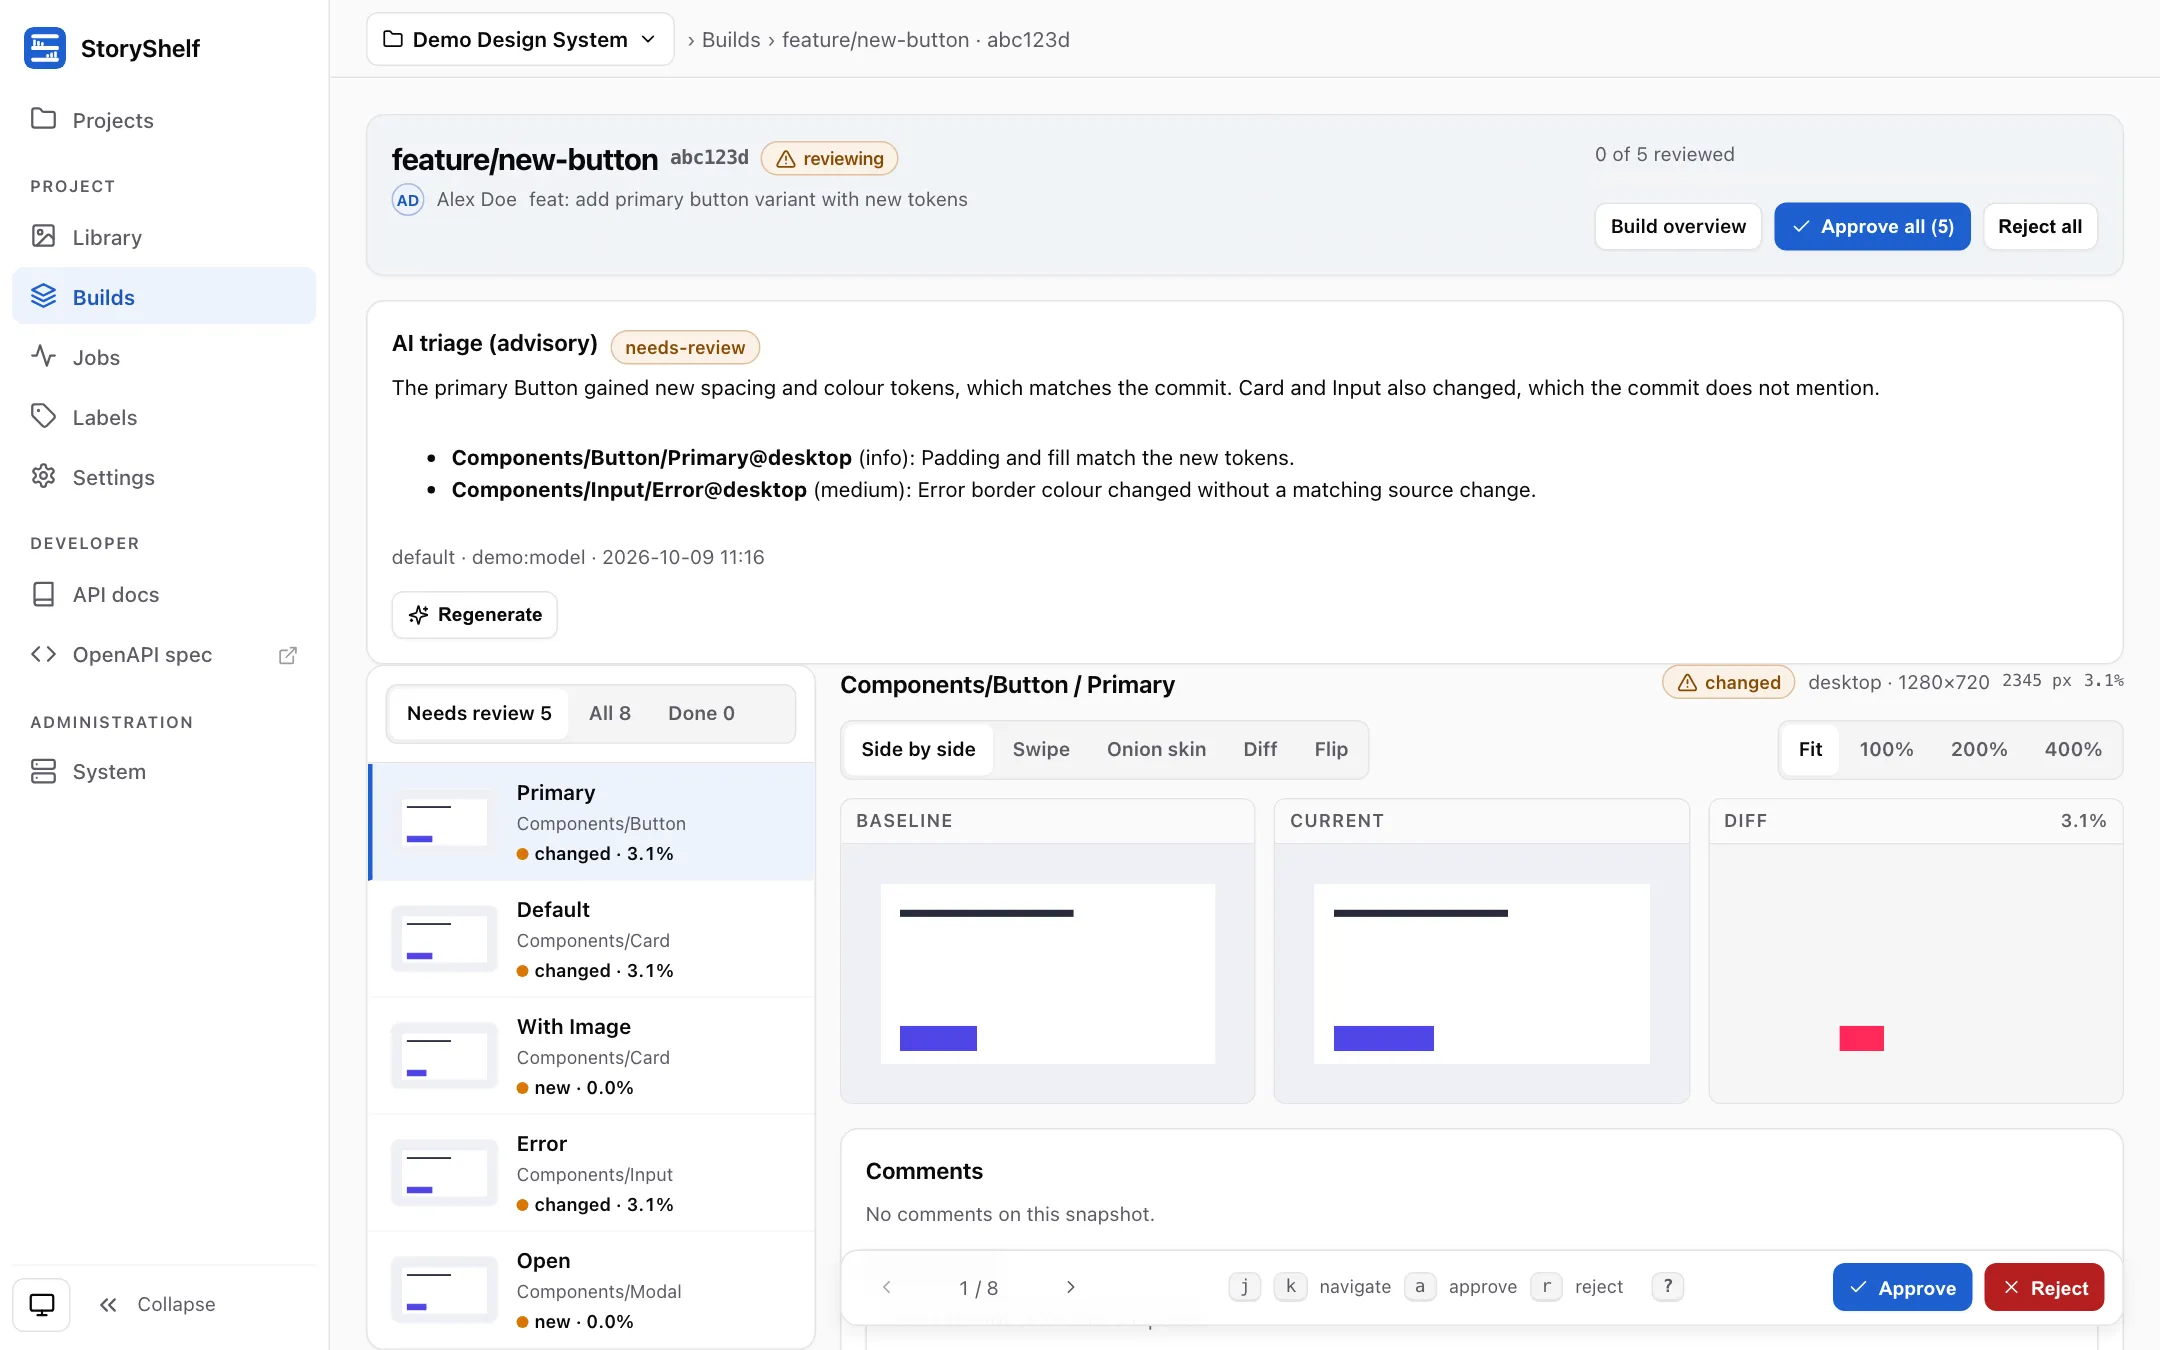Open the Labels page
Screen dimensions: 2160x1350
coord(164,417)
